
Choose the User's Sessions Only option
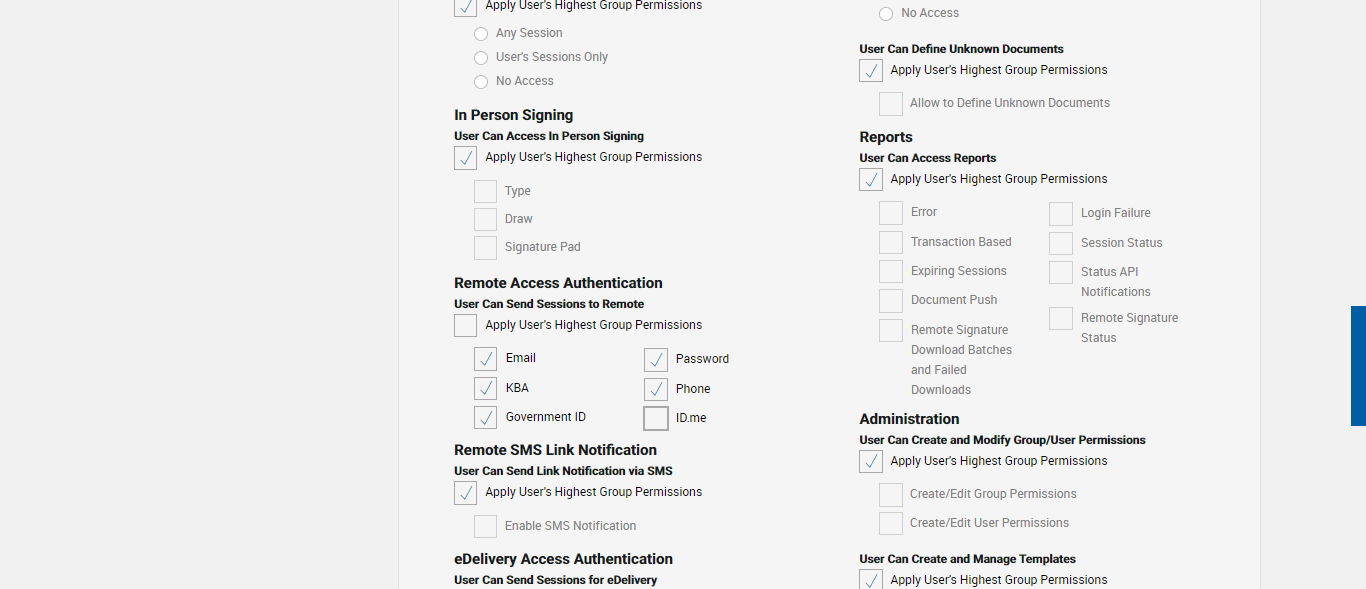481,58
